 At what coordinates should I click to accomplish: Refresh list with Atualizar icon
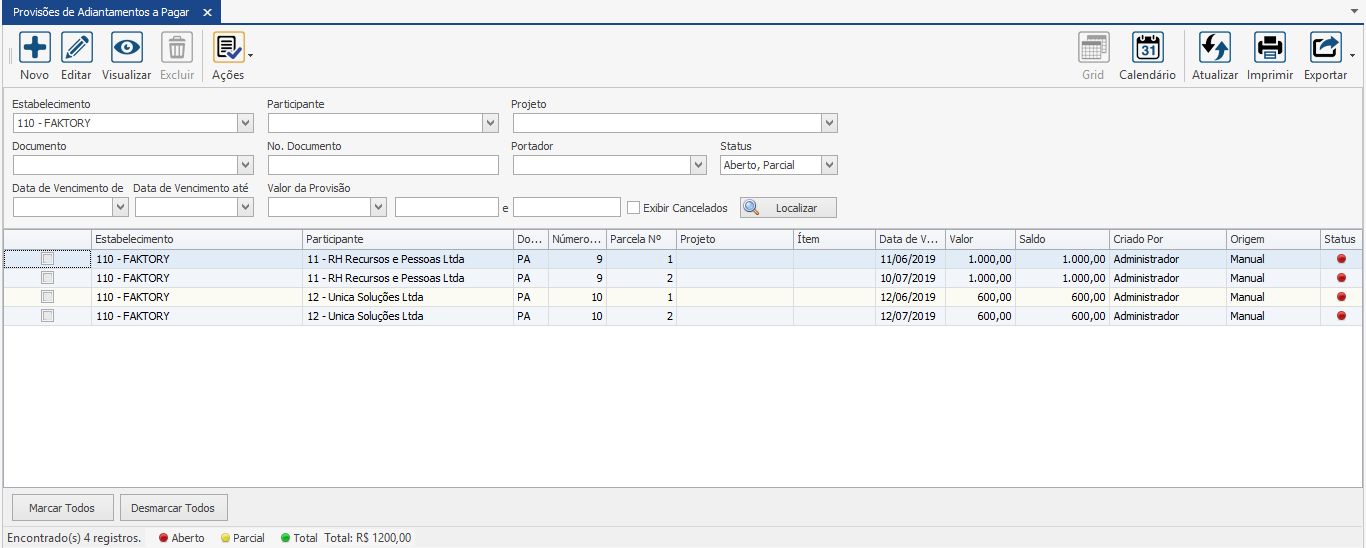click(x=1214, y=47)
